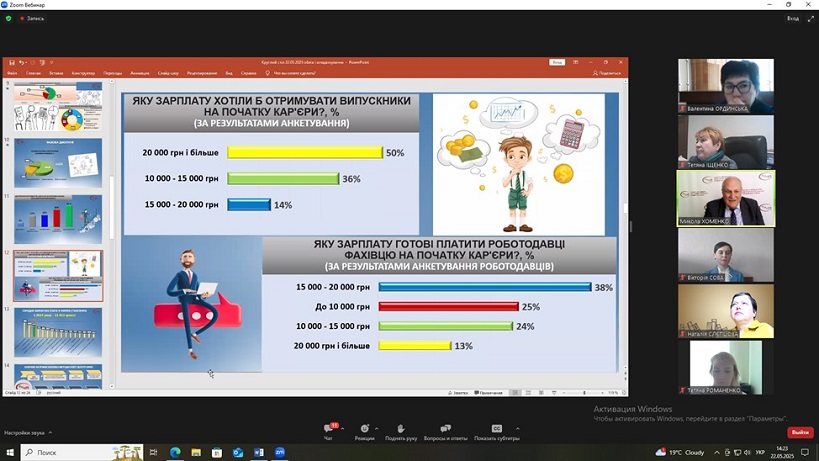Click the 'Что вы хотите сделать' search box

click(291, 73)
